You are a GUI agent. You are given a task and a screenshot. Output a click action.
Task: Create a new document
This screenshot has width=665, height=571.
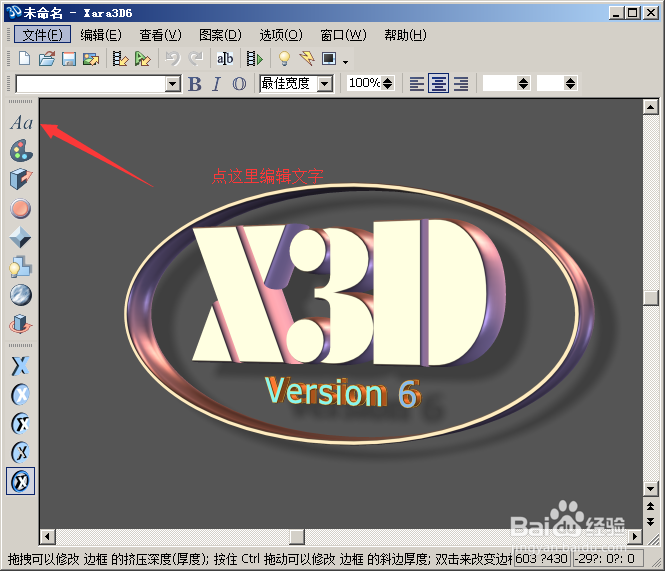coord(25,58)
